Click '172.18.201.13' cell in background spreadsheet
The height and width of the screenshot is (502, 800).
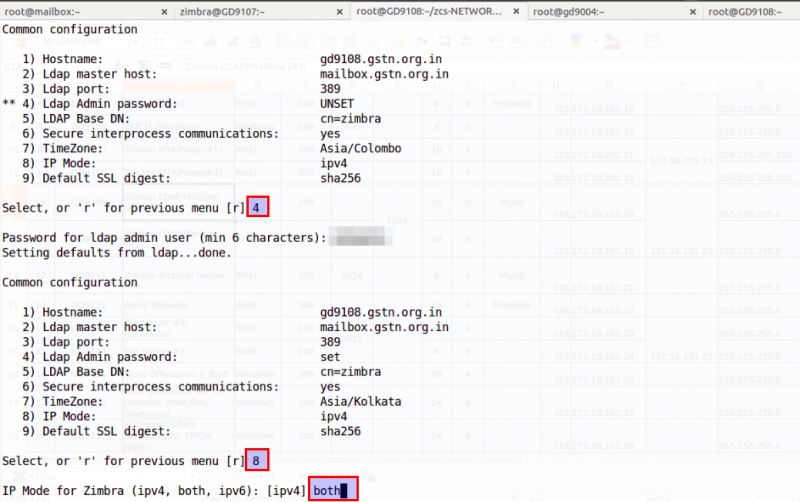(681, 161)
